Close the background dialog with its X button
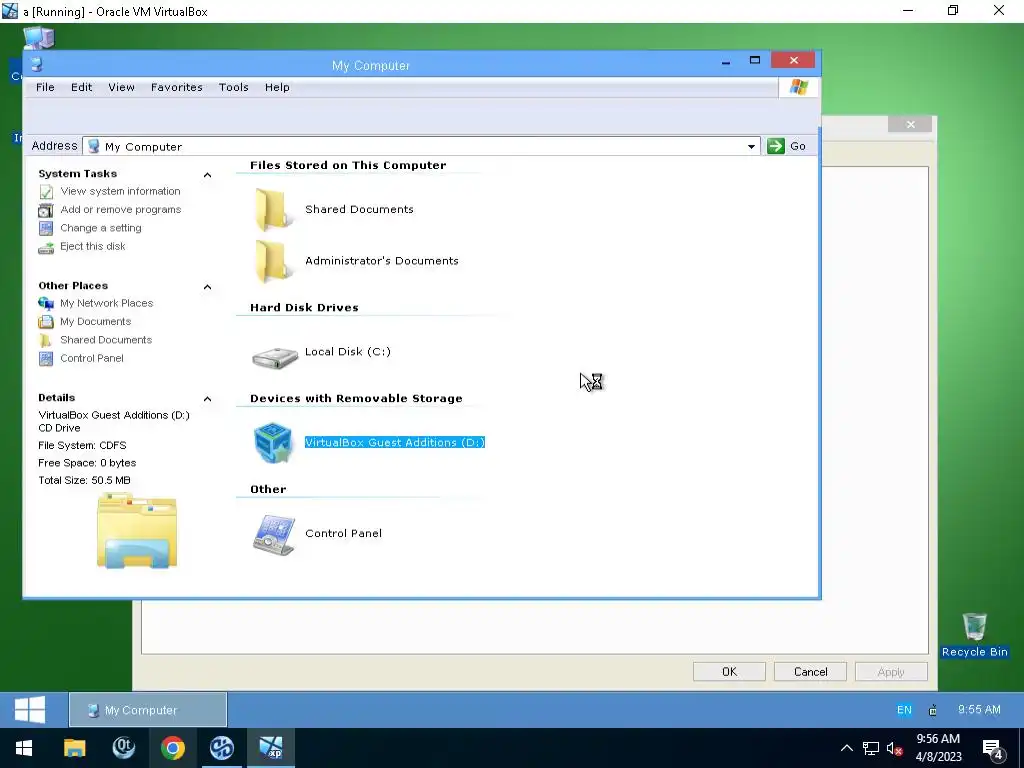1024x768 pixels. [x=910, y=124]
